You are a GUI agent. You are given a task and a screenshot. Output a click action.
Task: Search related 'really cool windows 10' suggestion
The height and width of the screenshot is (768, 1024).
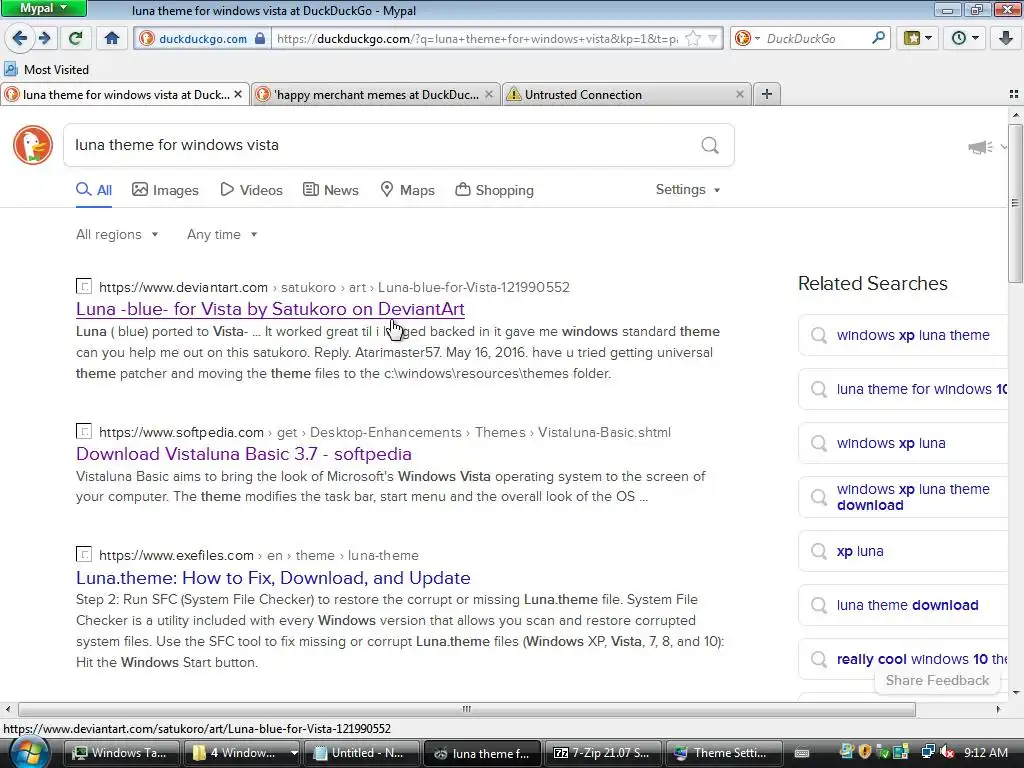[904, 660]
